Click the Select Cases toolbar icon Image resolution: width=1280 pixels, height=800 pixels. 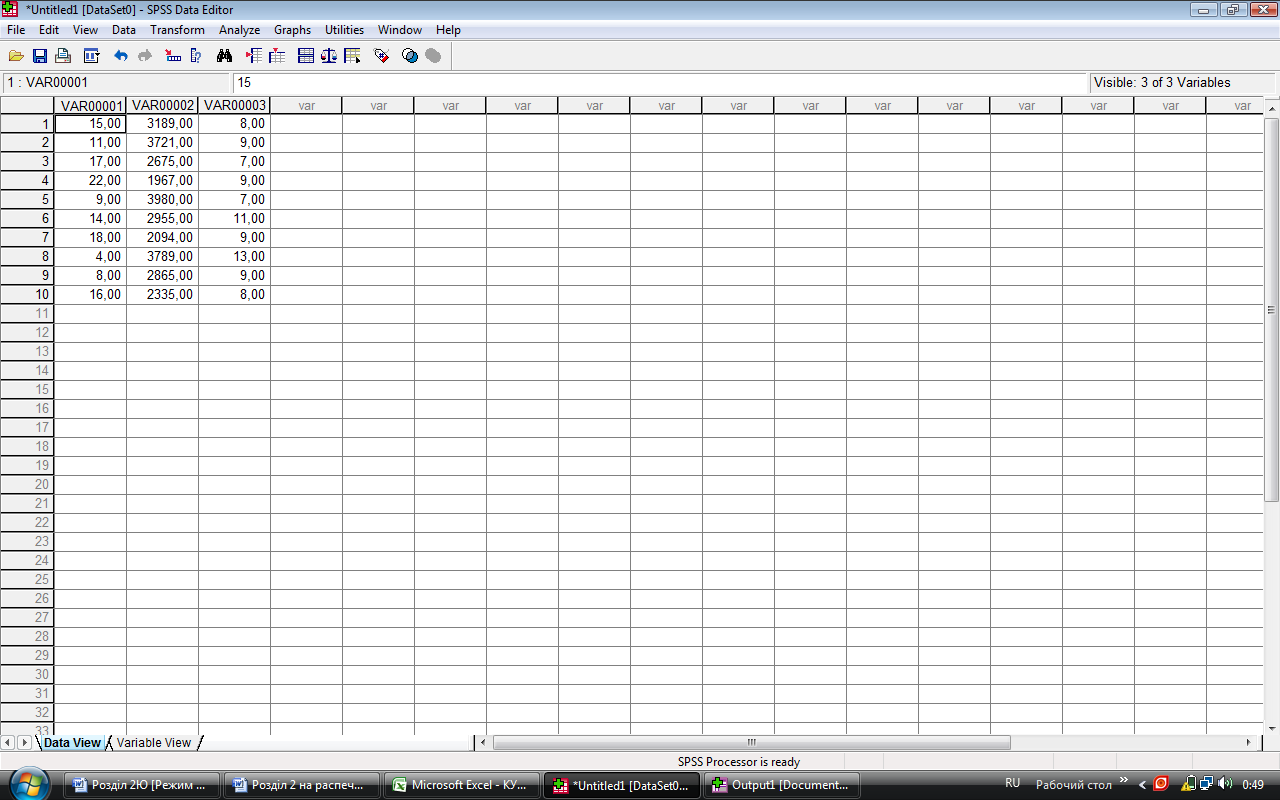click(x=352, y=56)
